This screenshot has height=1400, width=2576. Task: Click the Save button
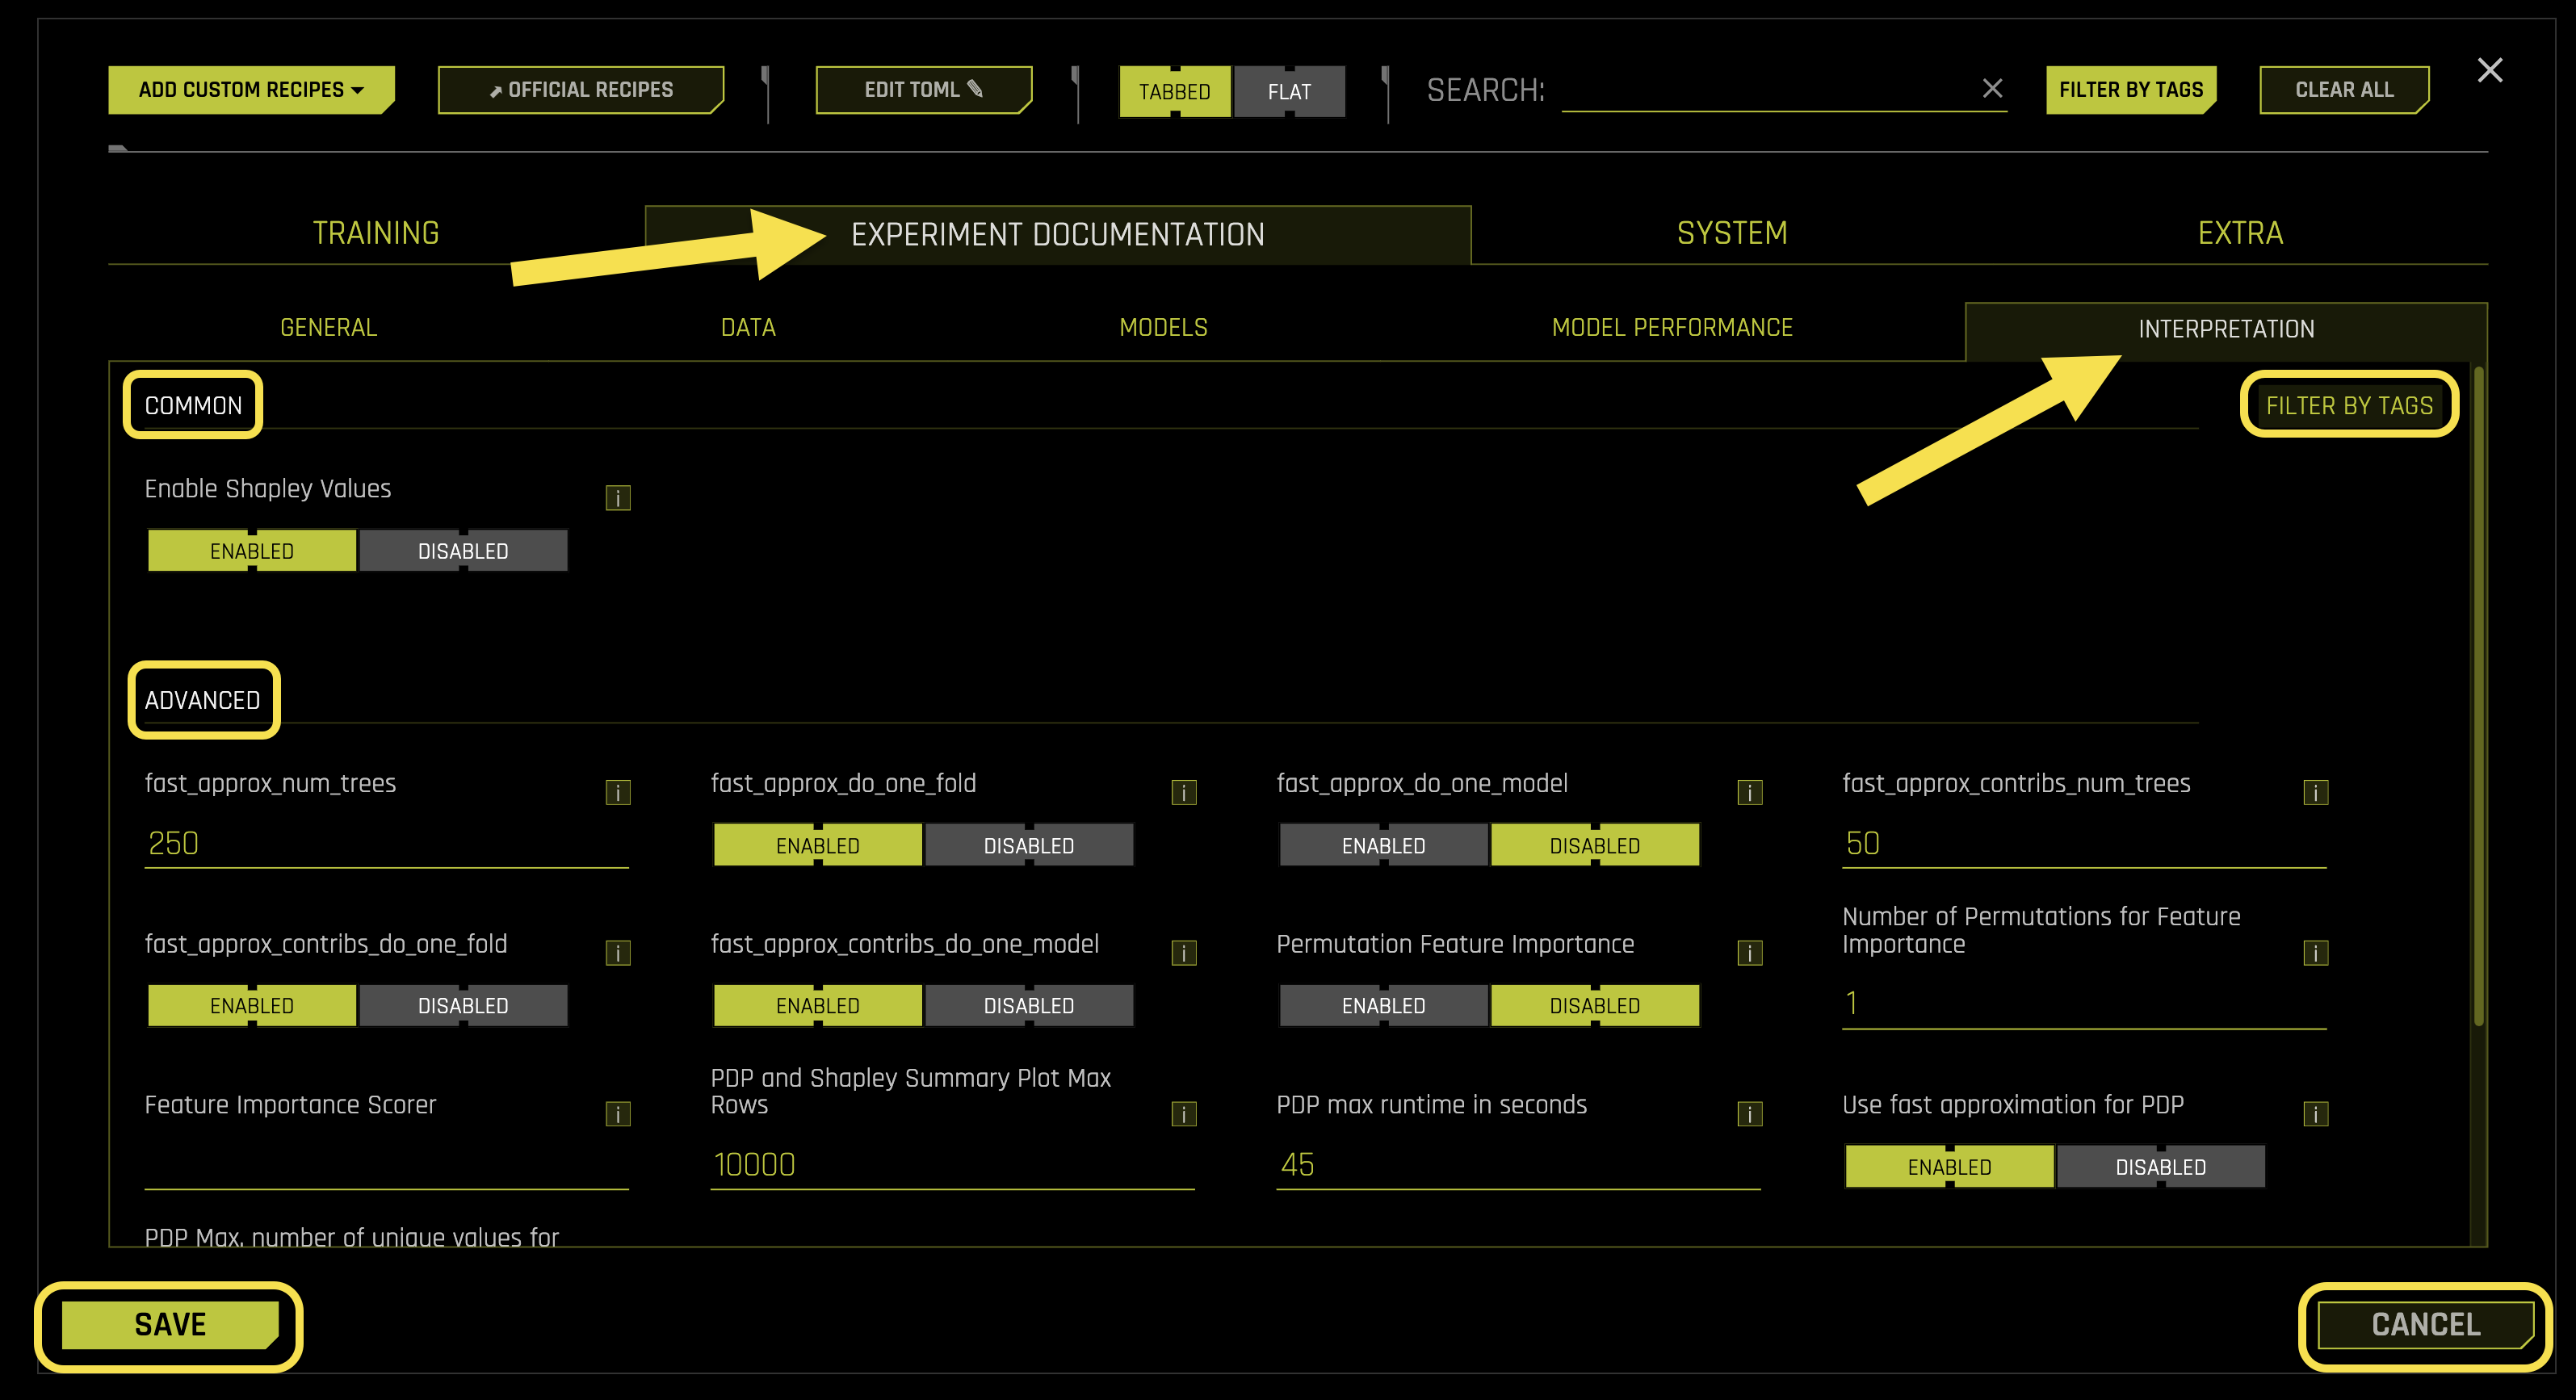pyautogui.click(x=169, y=1323)
